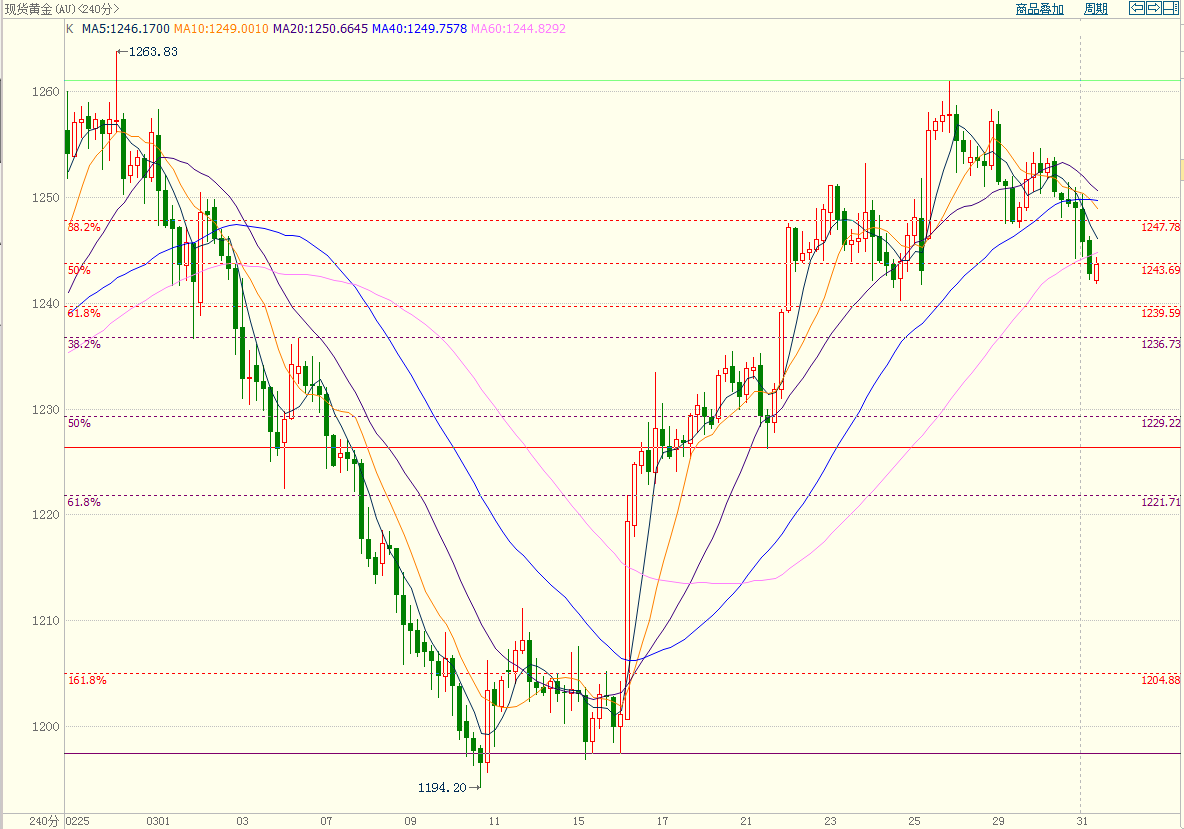Toggle the split-panel layout icon
1184x829 pixels.
tap(1170, 8)
